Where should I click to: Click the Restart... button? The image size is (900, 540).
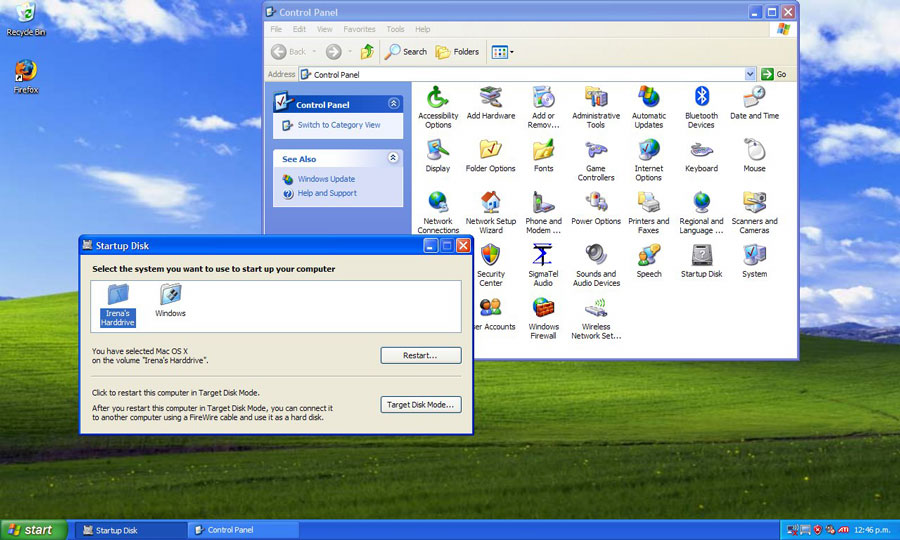pyautogui.click(x=421, y=355)
